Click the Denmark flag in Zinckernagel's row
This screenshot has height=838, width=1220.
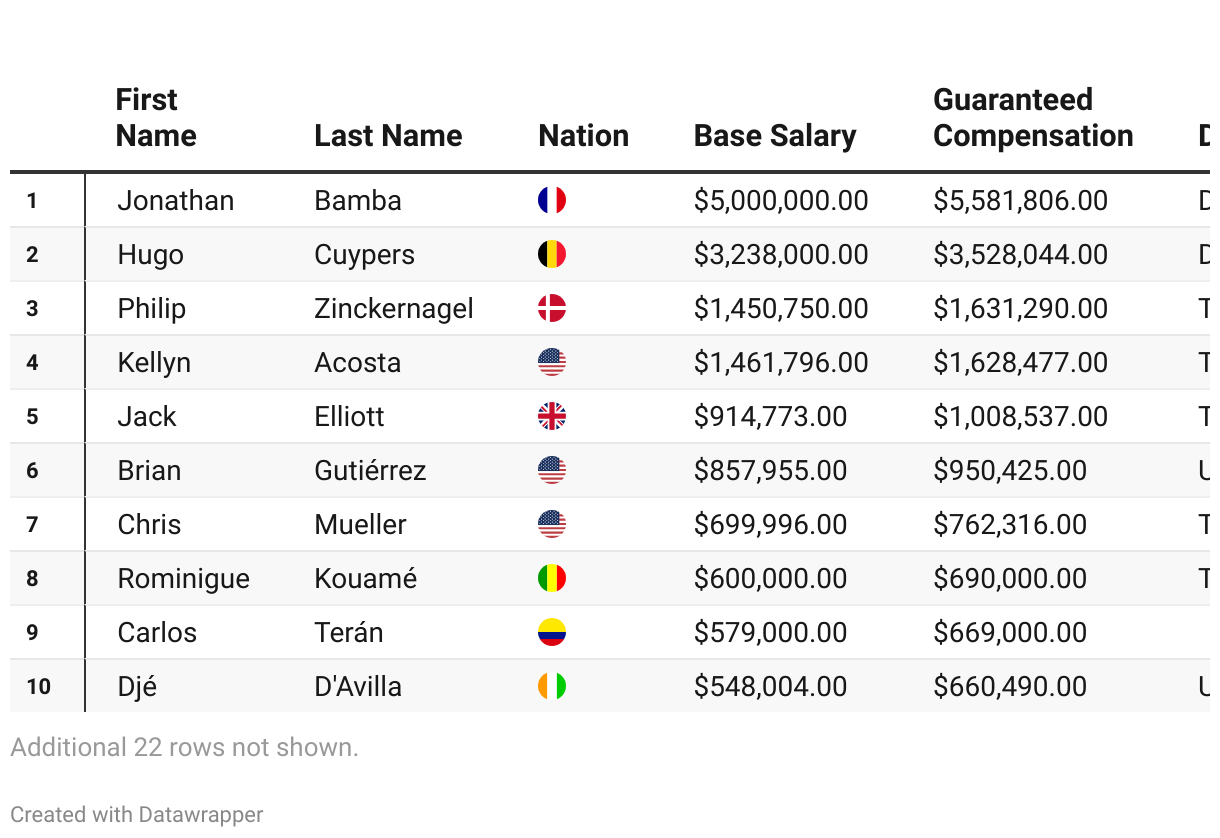pyautogui.click(x=552, y=309)
